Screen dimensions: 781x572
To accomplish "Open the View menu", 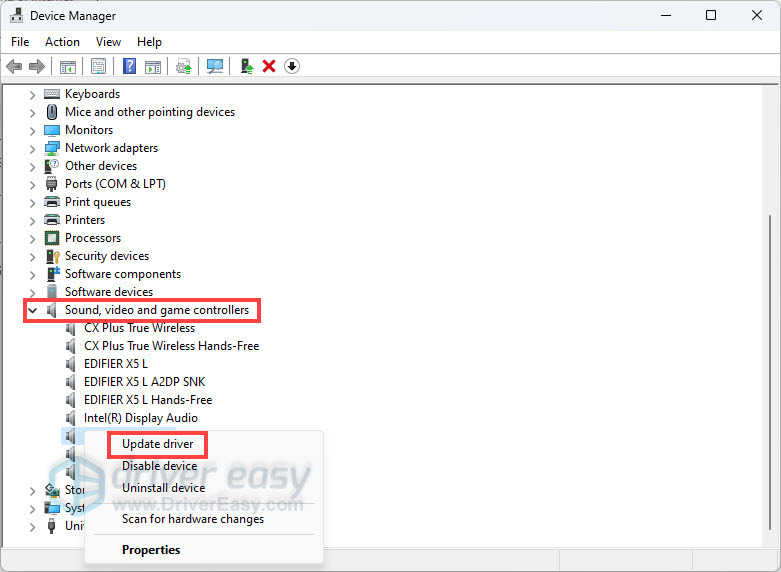I will [108, 42].
